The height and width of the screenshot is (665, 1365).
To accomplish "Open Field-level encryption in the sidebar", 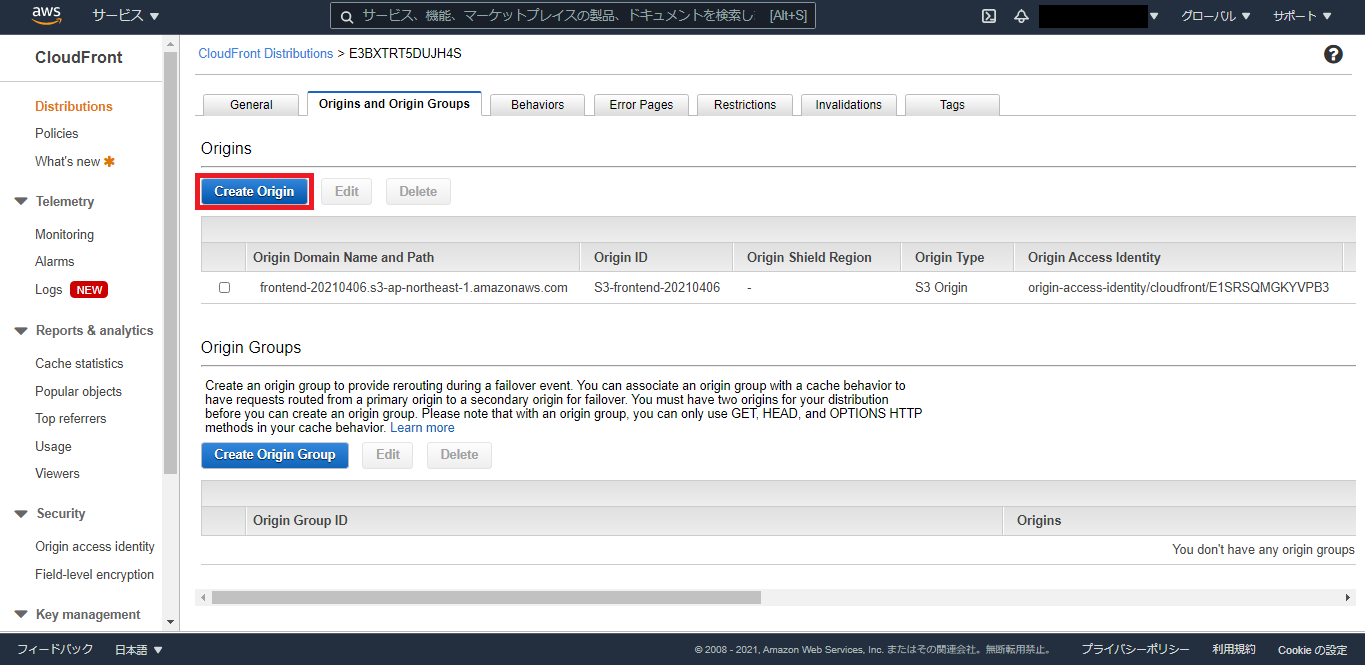I will click(x=95, y=575).
